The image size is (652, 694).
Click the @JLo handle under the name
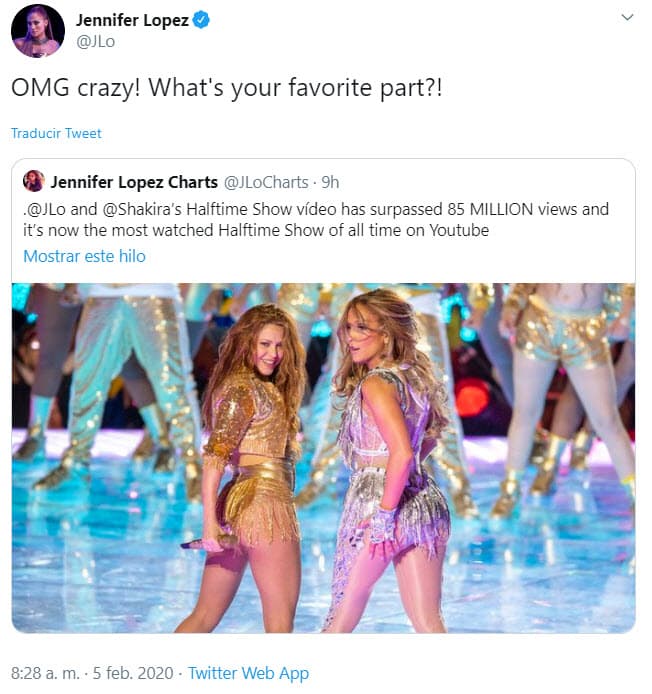coord(94,42)
